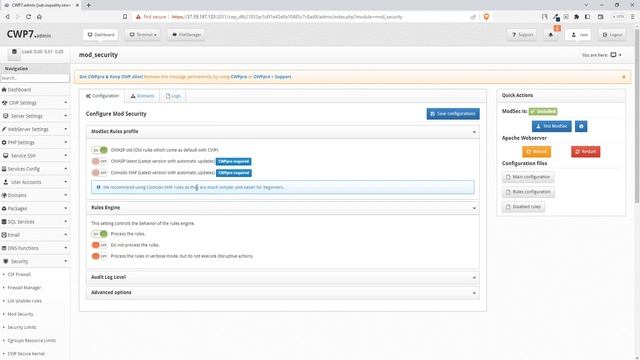640x360 pixels.
Task: Switch to the Logs tab
Action: click(x=173, y=96)
